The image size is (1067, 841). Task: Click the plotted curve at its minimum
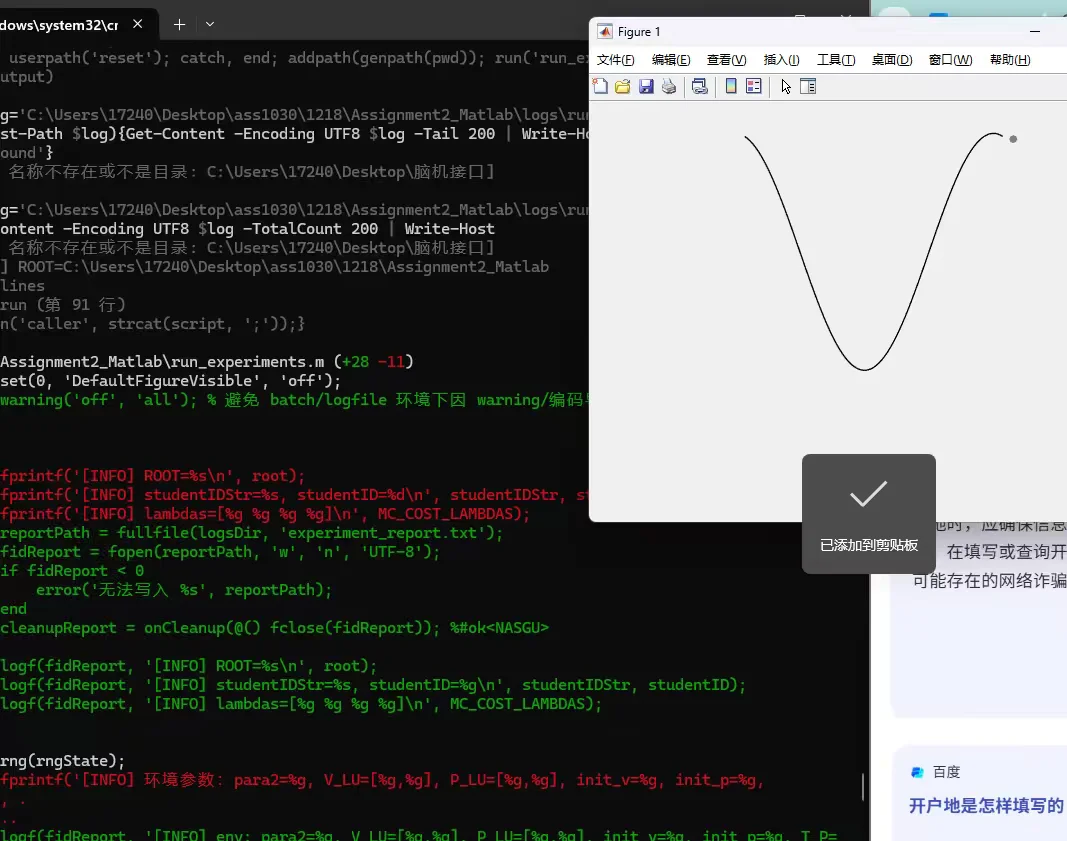click(865, 369)
